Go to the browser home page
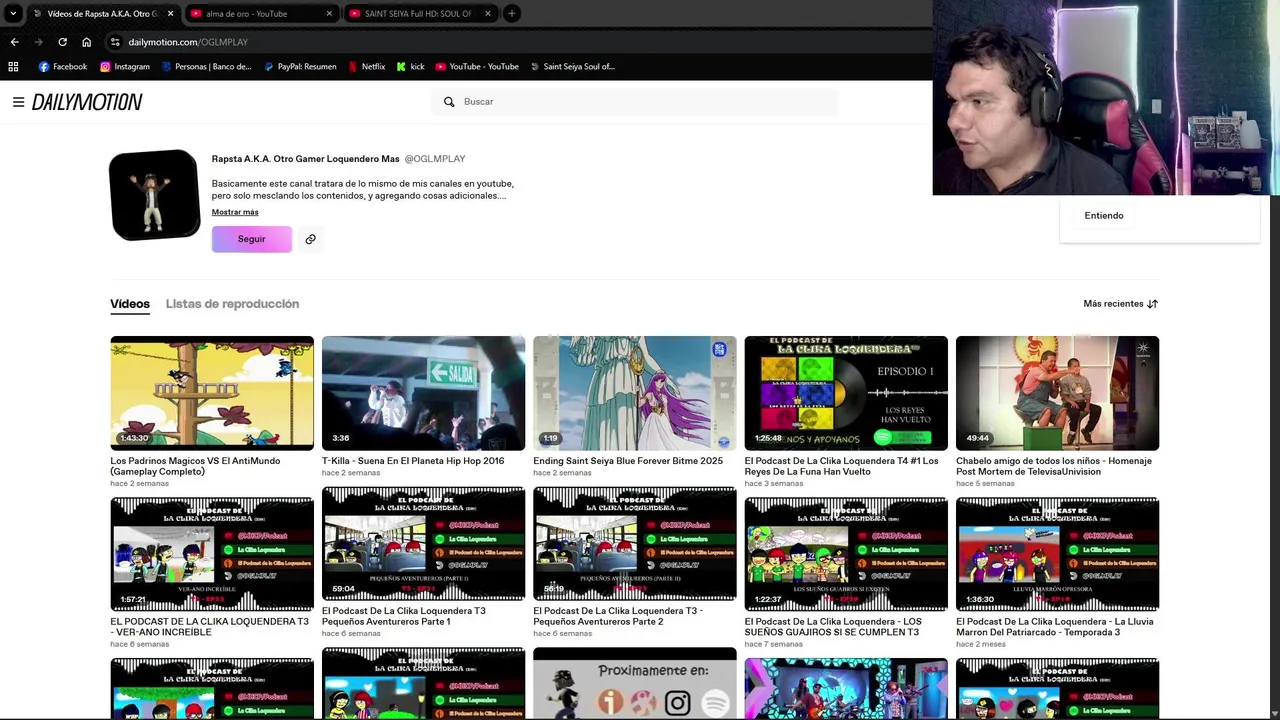The height and width of the screenshot is (720, 1280). 86,42
